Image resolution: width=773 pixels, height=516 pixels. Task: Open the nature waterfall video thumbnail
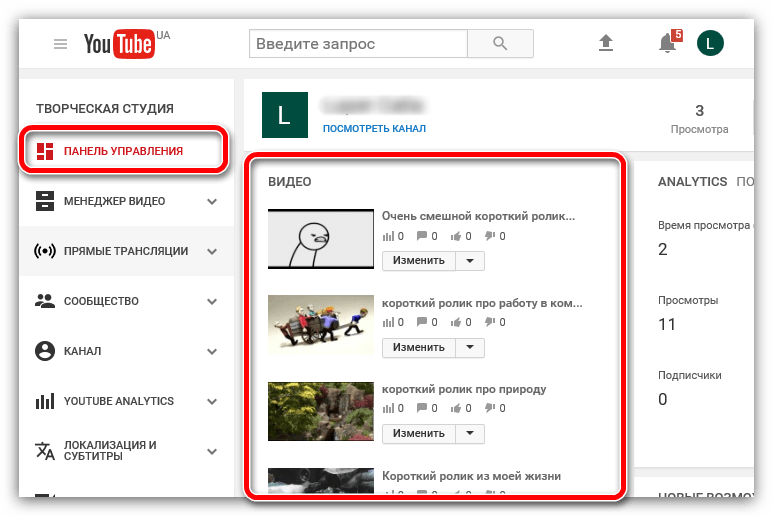click(321, 411)
